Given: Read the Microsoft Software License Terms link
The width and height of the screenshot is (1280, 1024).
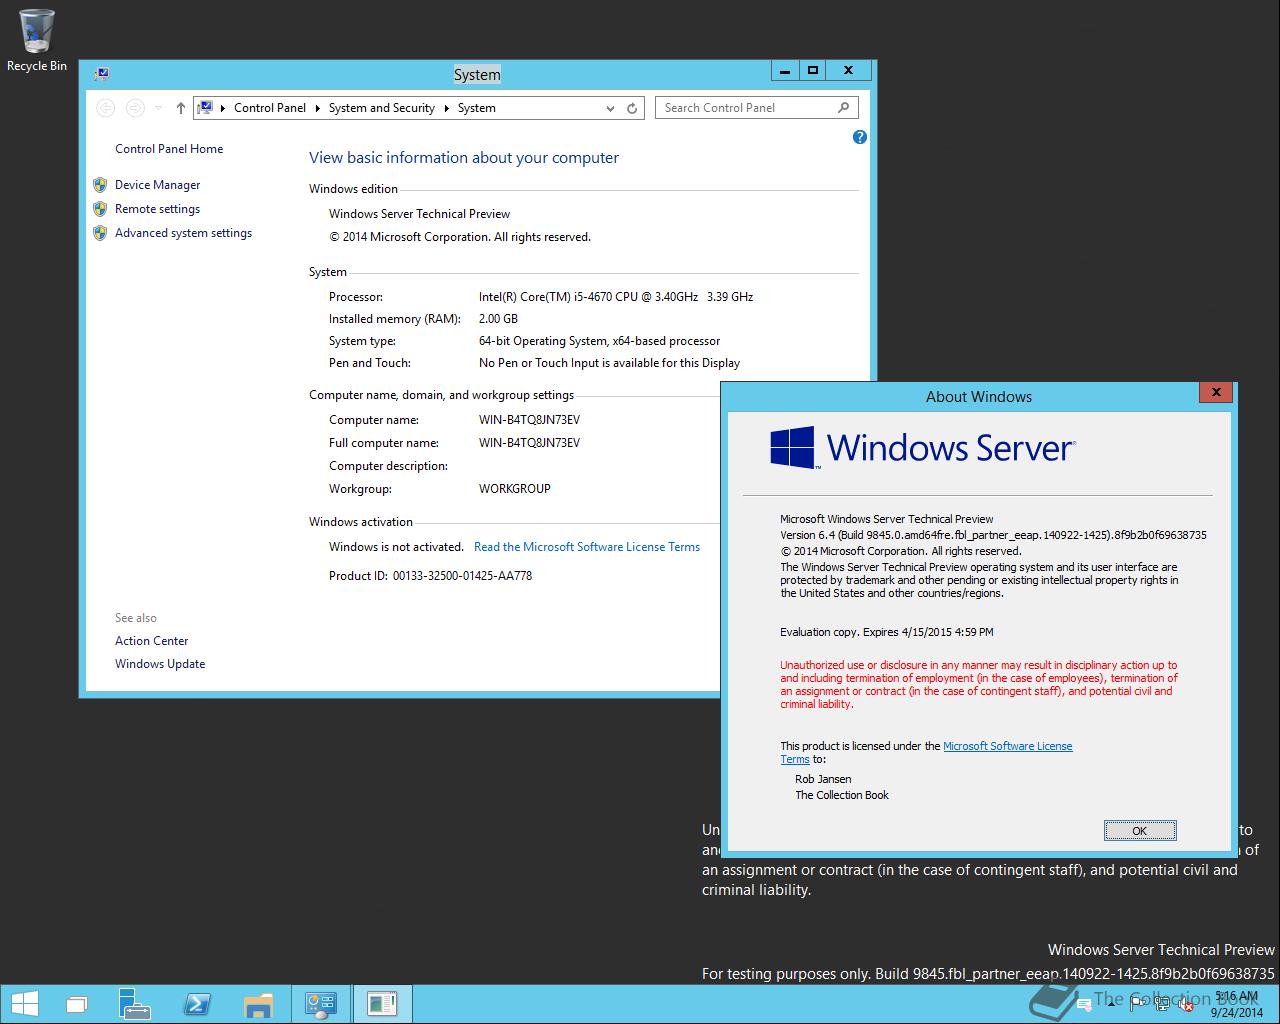Looking at the screenshot, I should pos(587,547).
